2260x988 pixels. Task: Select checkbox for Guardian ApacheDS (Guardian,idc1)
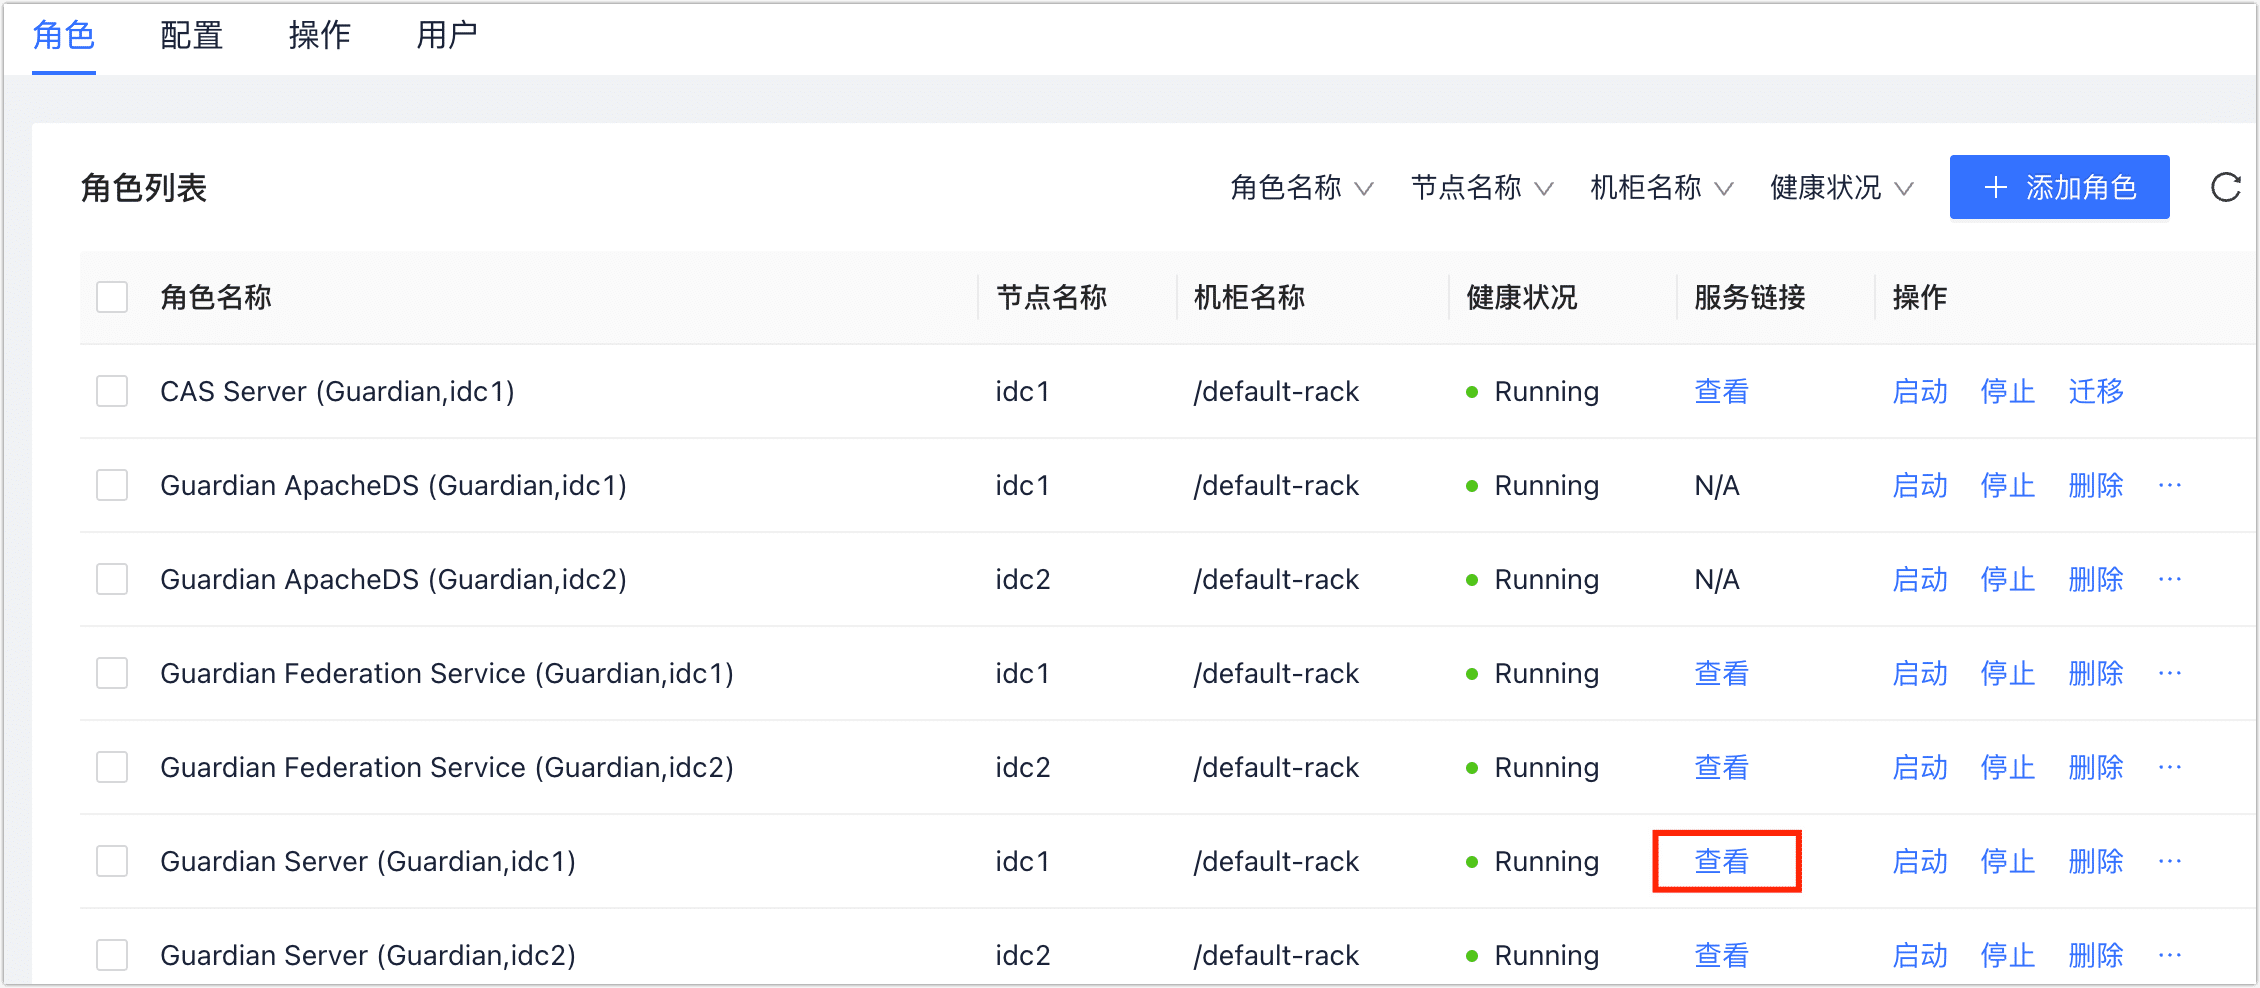click(112, 485)
